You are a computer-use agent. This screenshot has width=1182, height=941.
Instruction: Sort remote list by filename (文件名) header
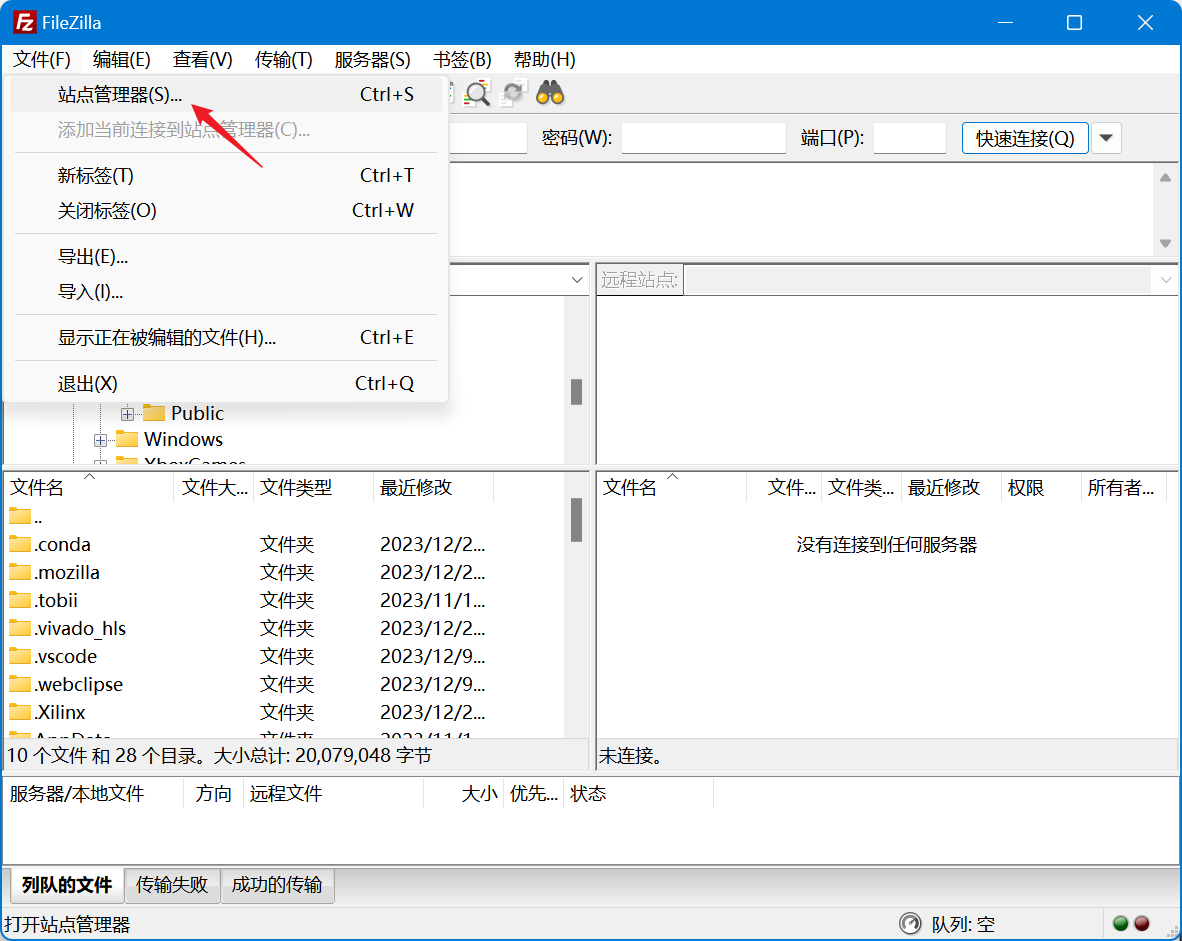click(672, 487)
